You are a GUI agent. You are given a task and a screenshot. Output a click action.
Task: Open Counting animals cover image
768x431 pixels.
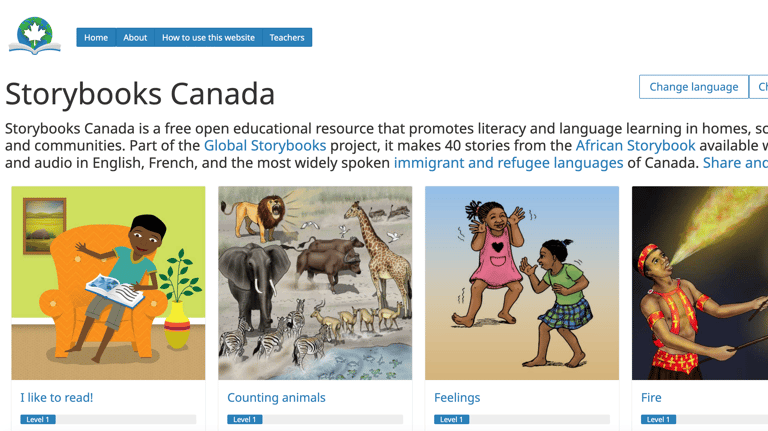tap(315, 283)
